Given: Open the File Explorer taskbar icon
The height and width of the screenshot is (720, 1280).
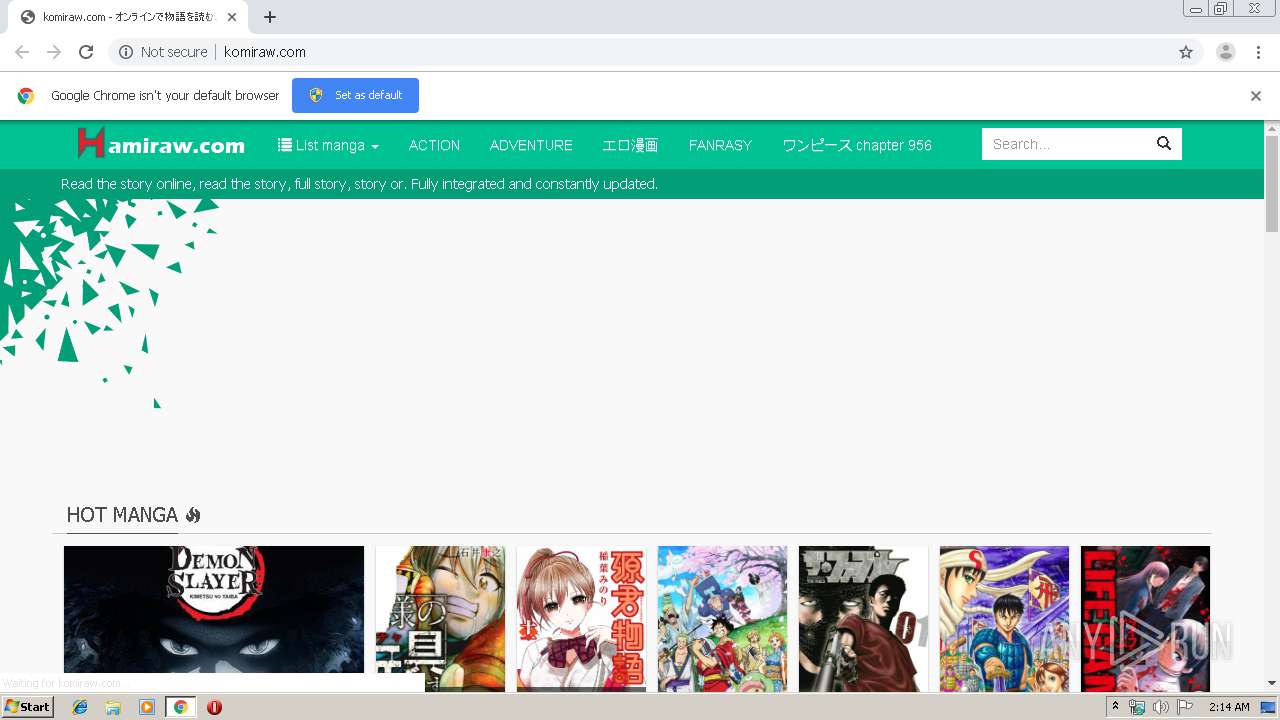Looking at the screenshot, I should [x=113, y=707].
